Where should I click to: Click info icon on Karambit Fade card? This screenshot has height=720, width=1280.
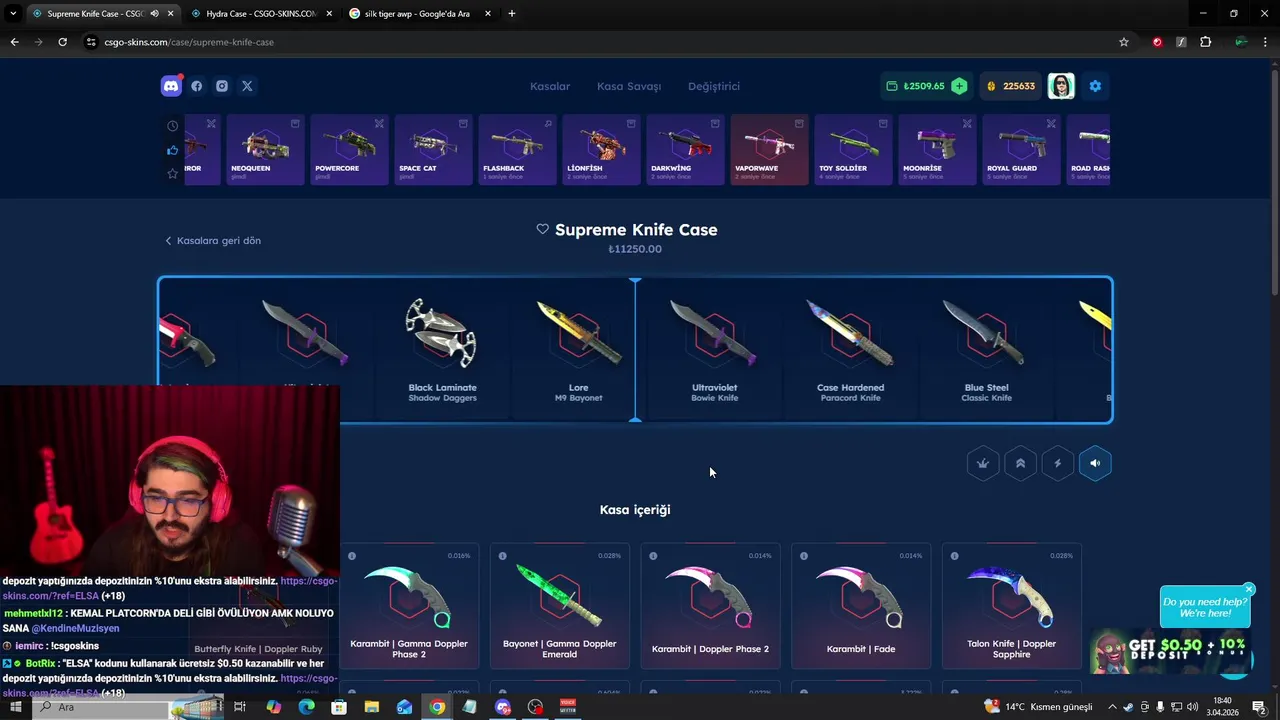804,556
